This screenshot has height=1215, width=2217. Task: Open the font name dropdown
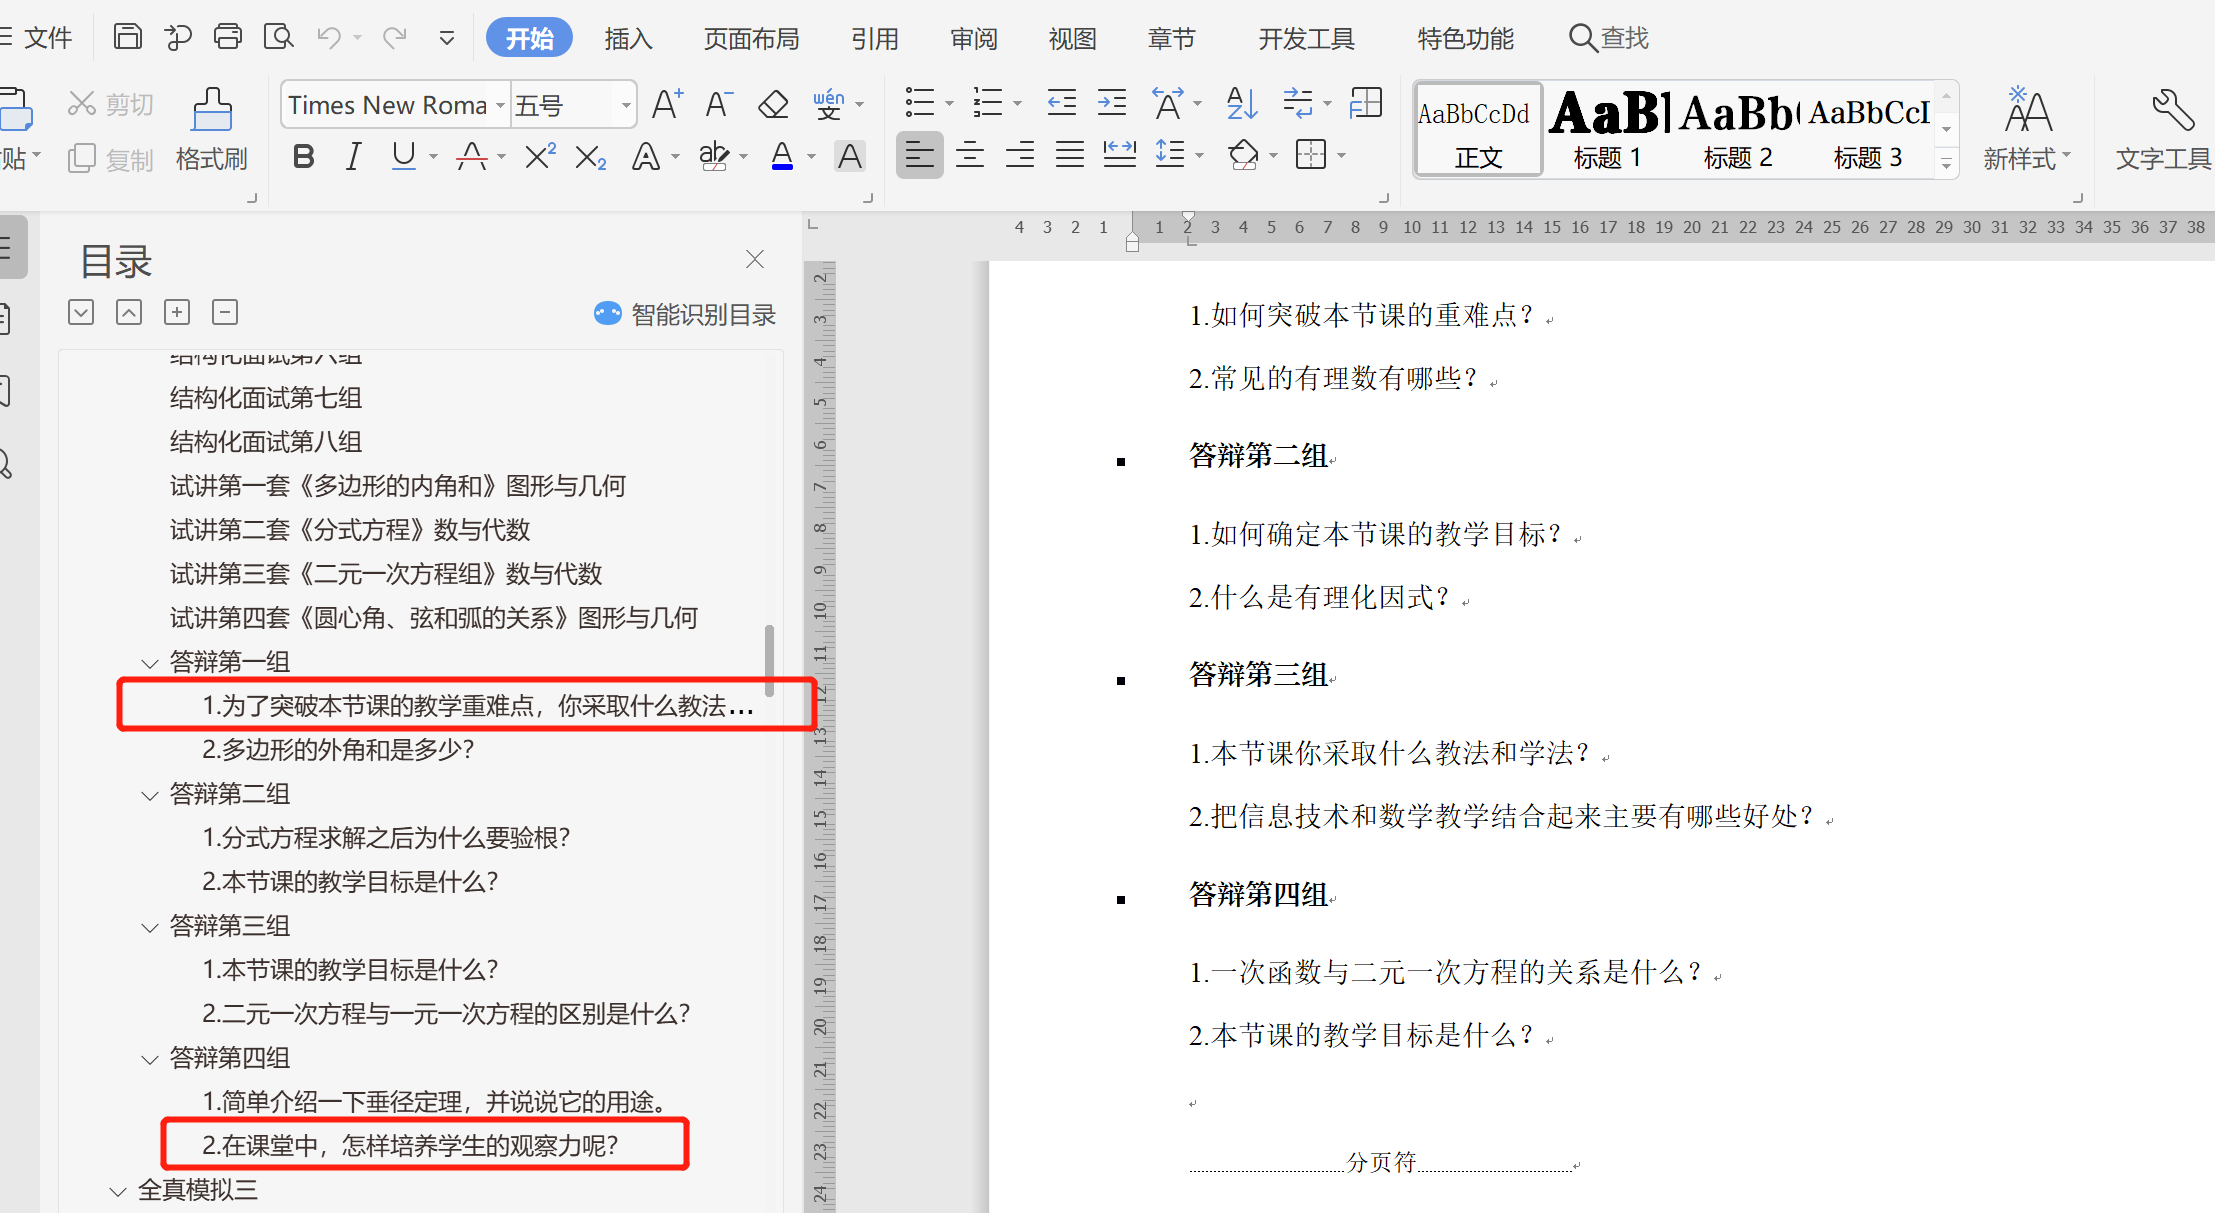tap(500, 105)
